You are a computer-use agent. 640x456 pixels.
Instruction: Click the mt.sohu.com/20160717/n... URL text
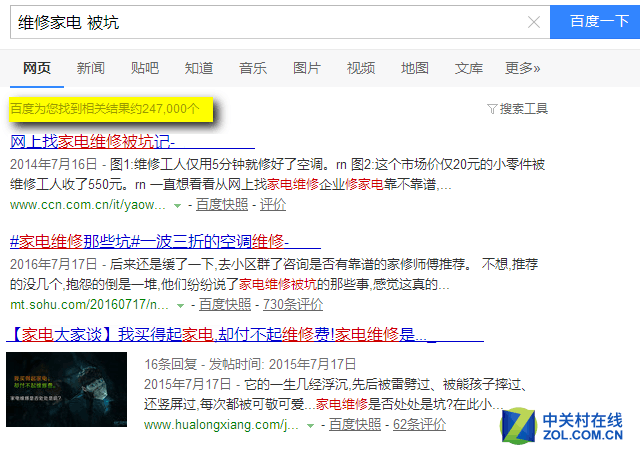[89, 305]
